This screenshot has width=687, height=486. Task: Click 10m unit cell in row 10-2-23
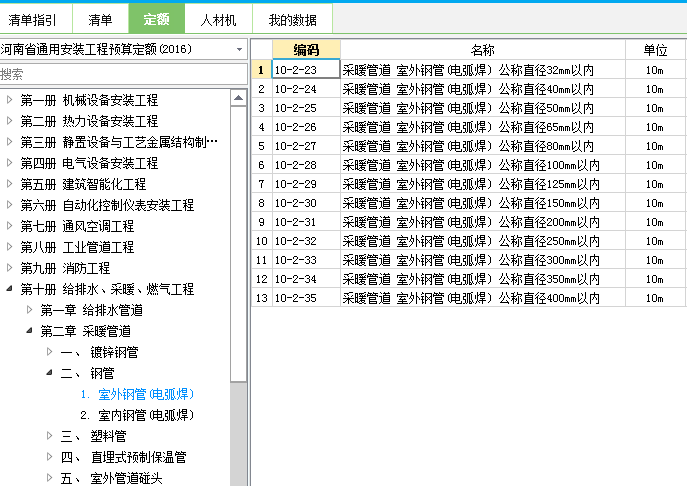pos(655,70)
